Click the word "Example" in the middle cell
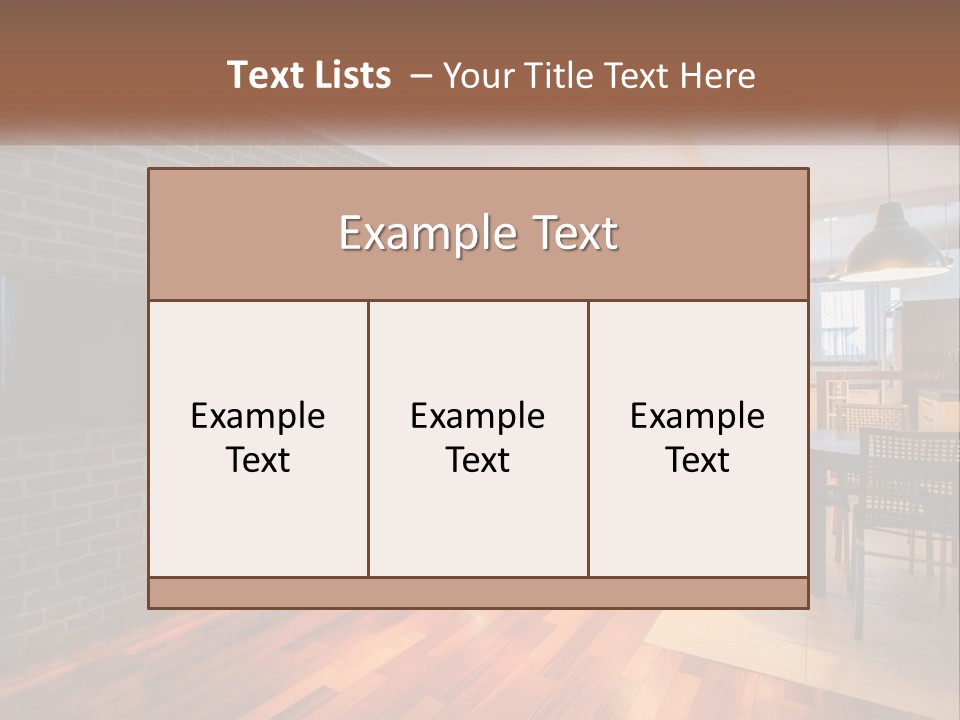 (x=478, y=417)
